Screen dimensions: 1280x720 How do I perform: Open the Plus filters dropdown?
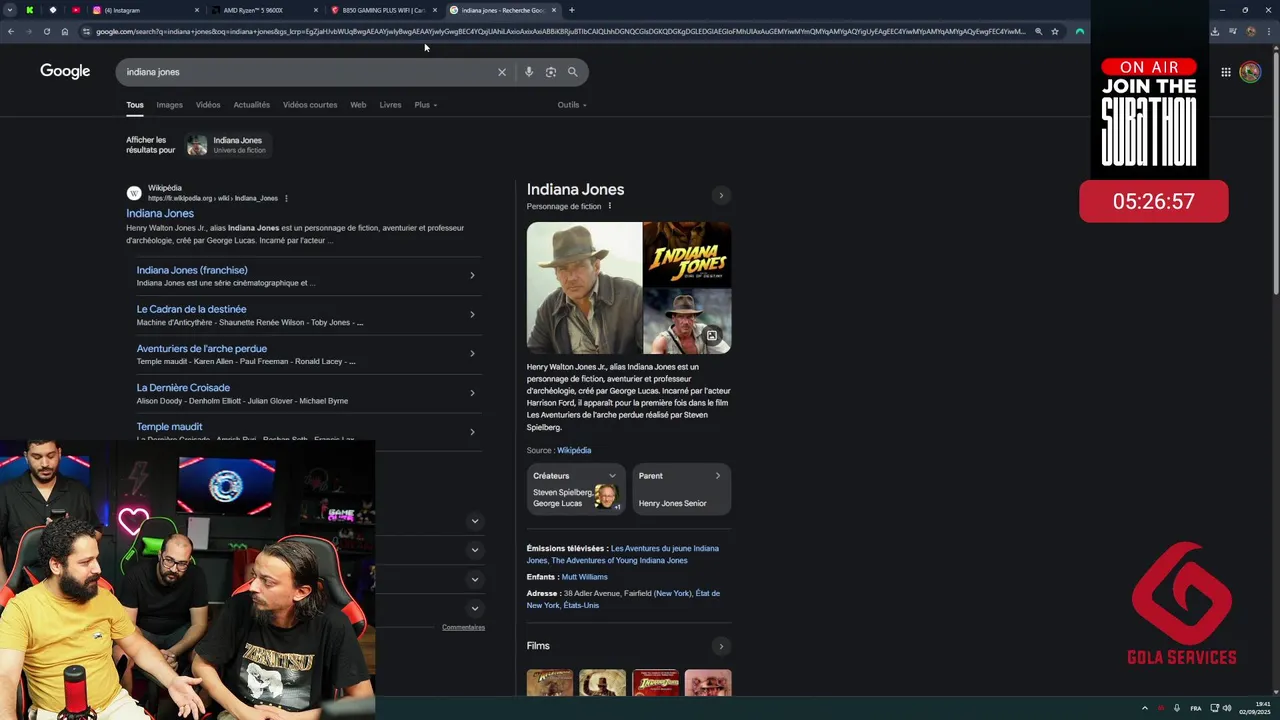click(425, 105)
